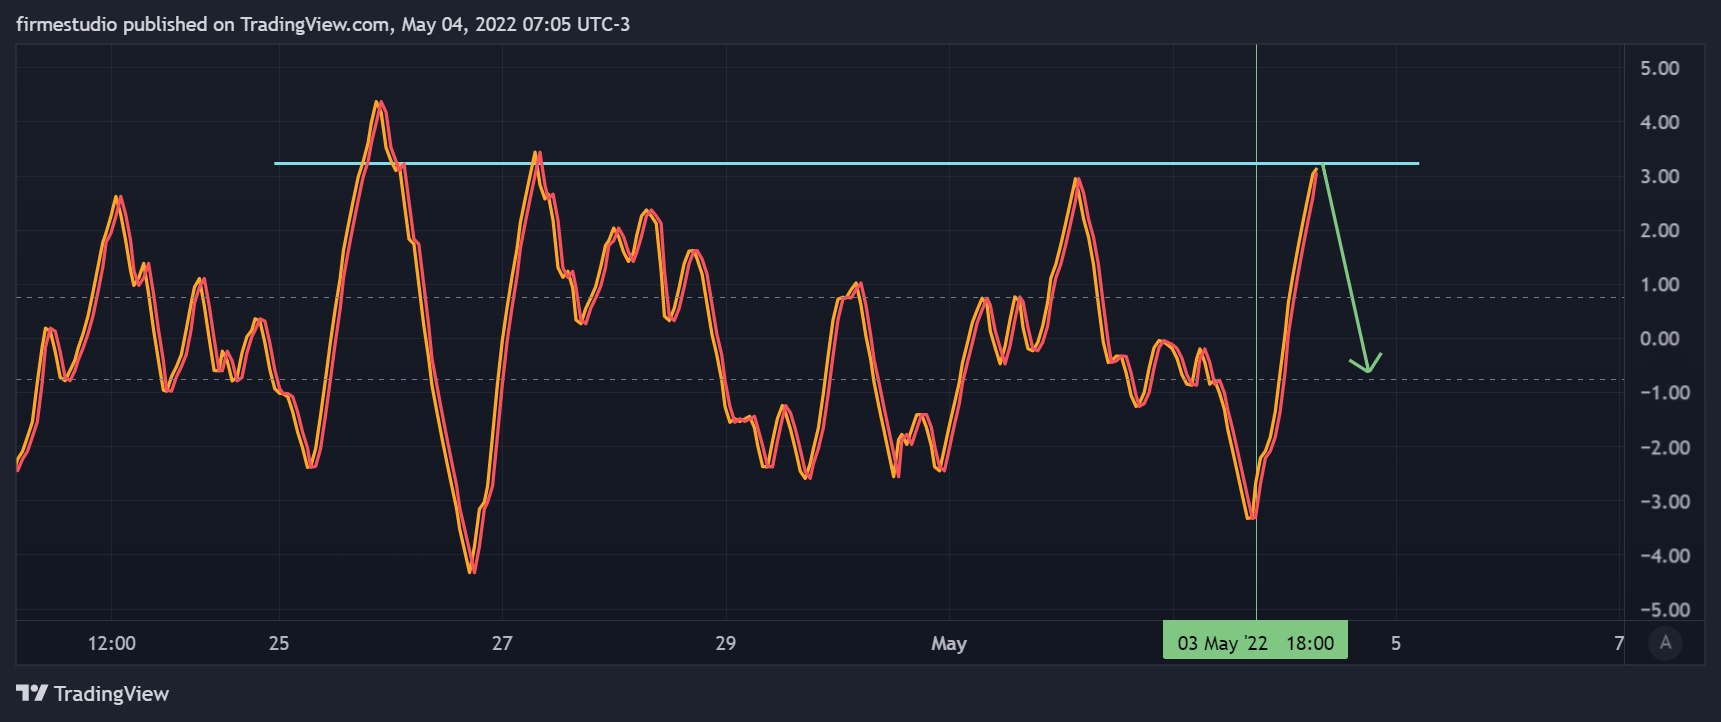Click the 29 date label on time axis
Screen dimensions: 1721x722
pos(726,643)
